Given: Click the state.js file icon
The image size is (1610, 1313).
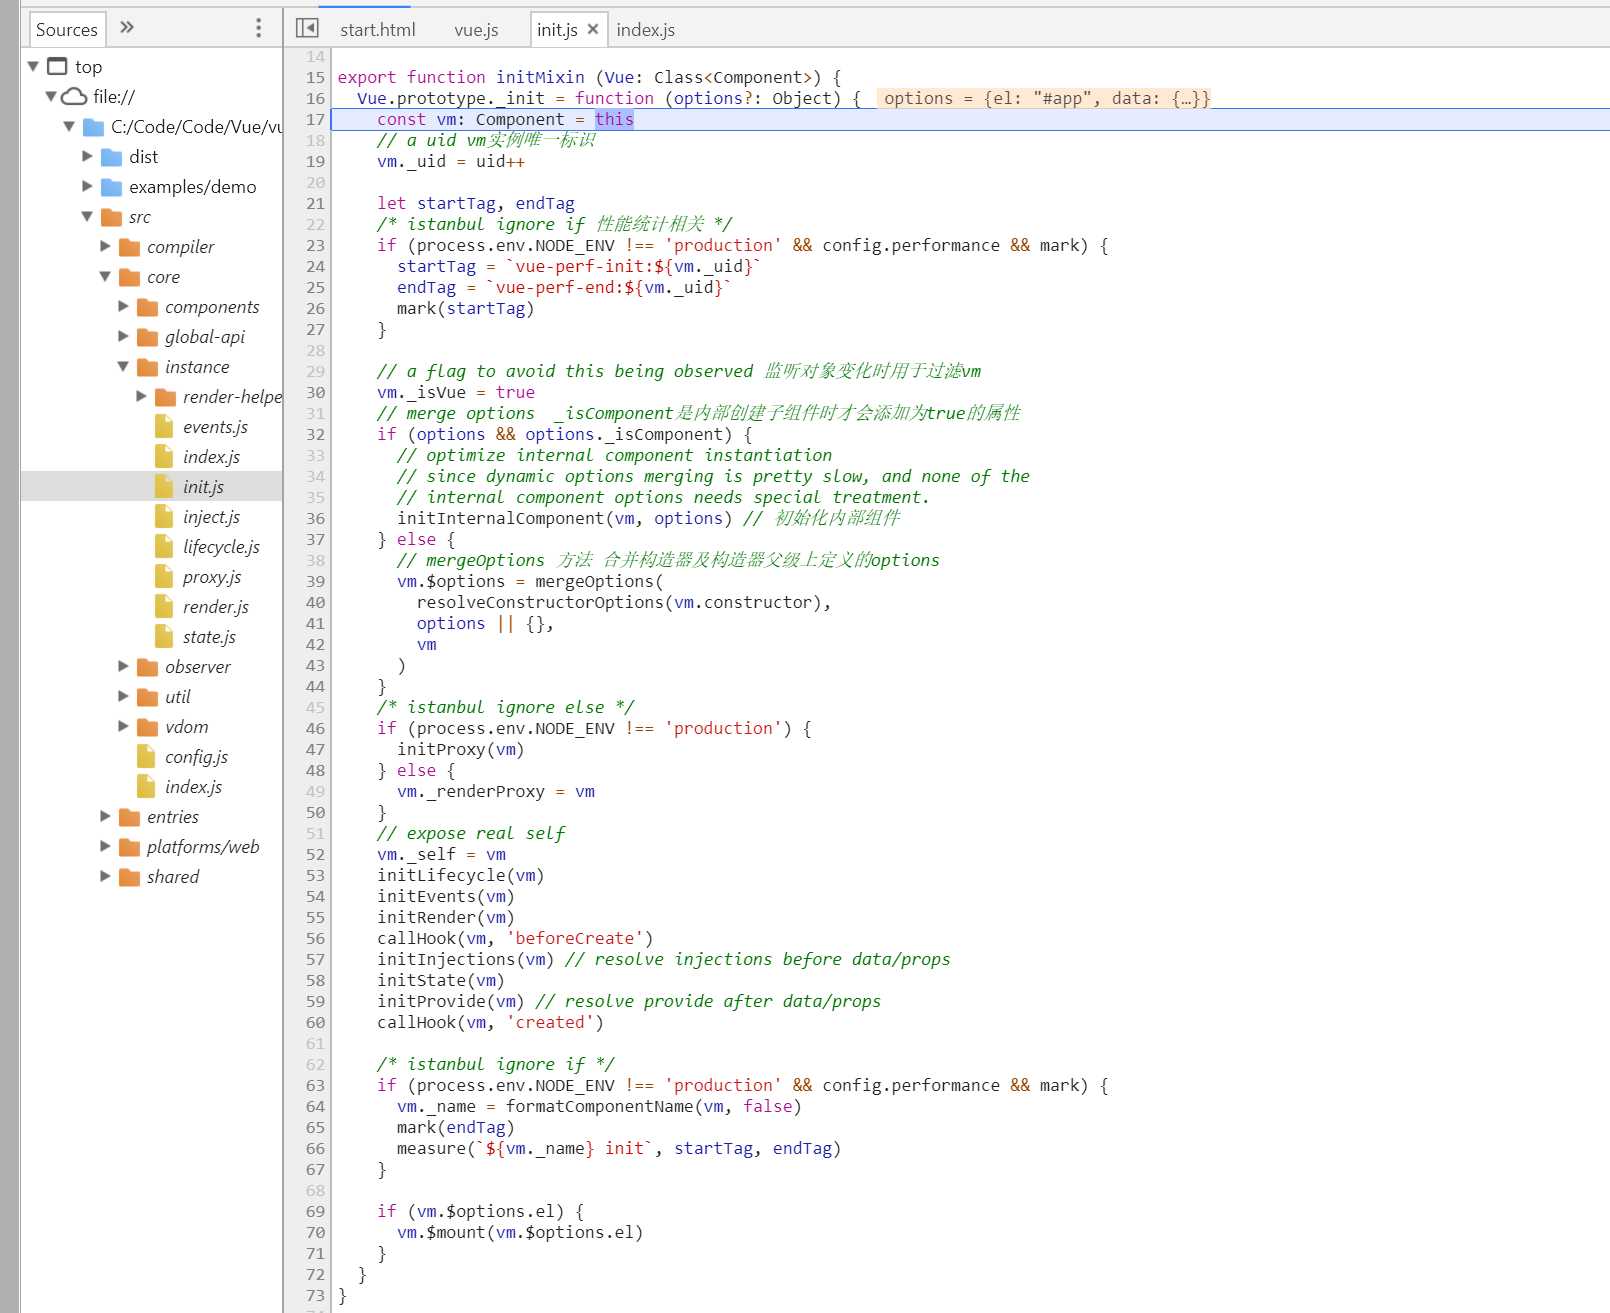Looking at the screenshot, I should tap(165, 636).
